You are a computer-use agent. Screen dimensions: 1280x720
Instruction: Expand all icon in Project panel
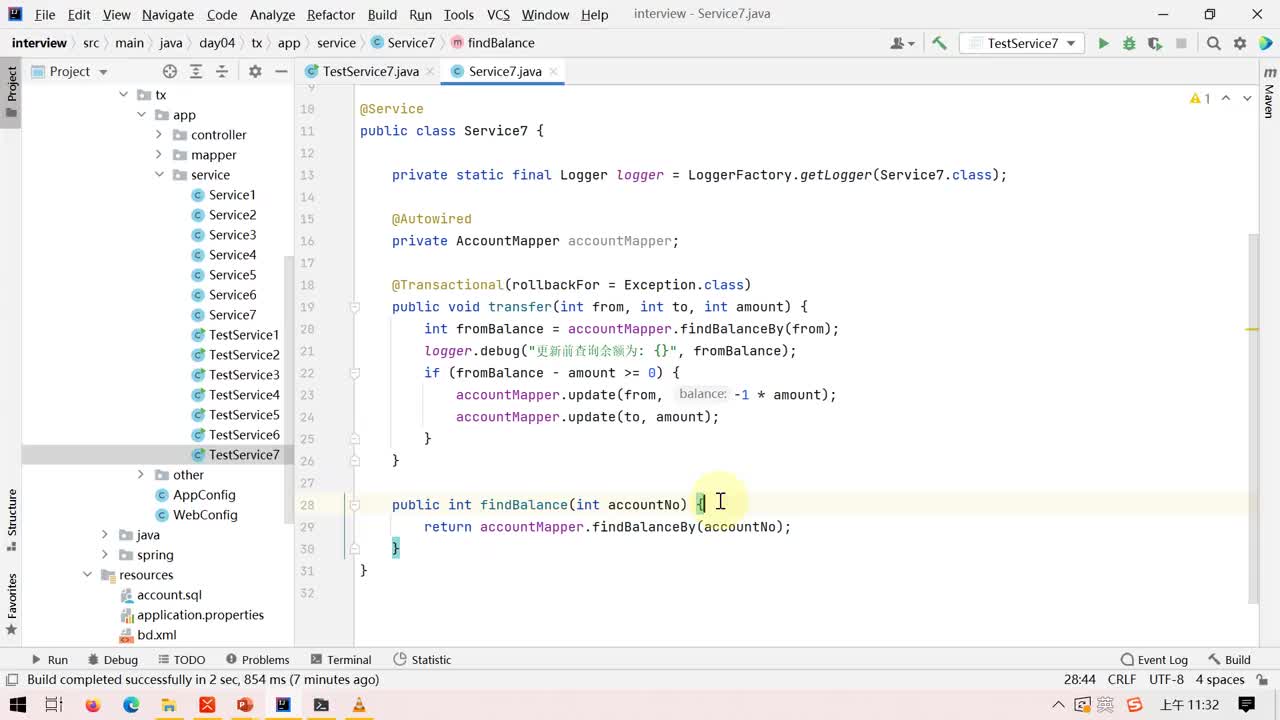(196, 71)
